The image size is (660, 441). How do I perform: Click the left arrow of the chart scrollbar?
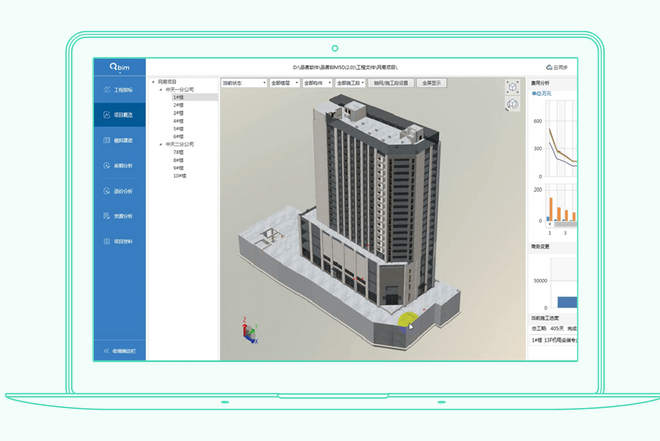pos(550,224)
